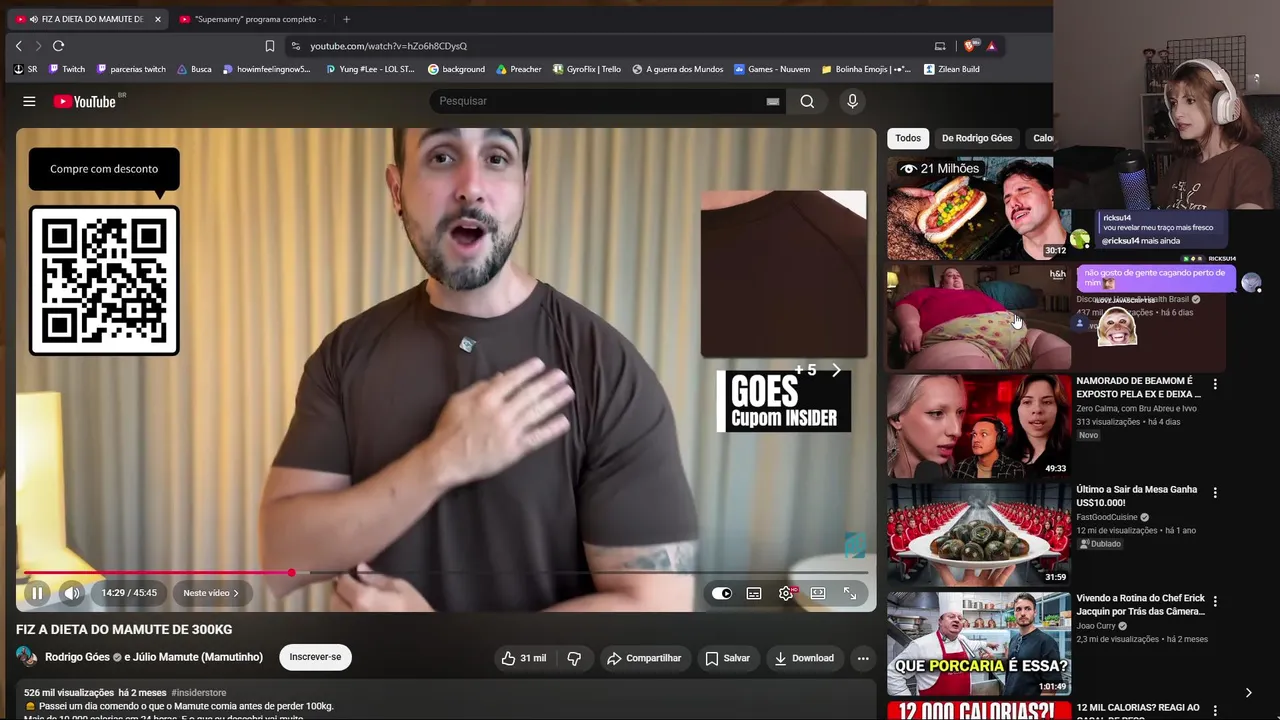Open the A guerra dos Mundos bookmark
Viewport: 1280px width, 720px height.
tap(678, 69)
